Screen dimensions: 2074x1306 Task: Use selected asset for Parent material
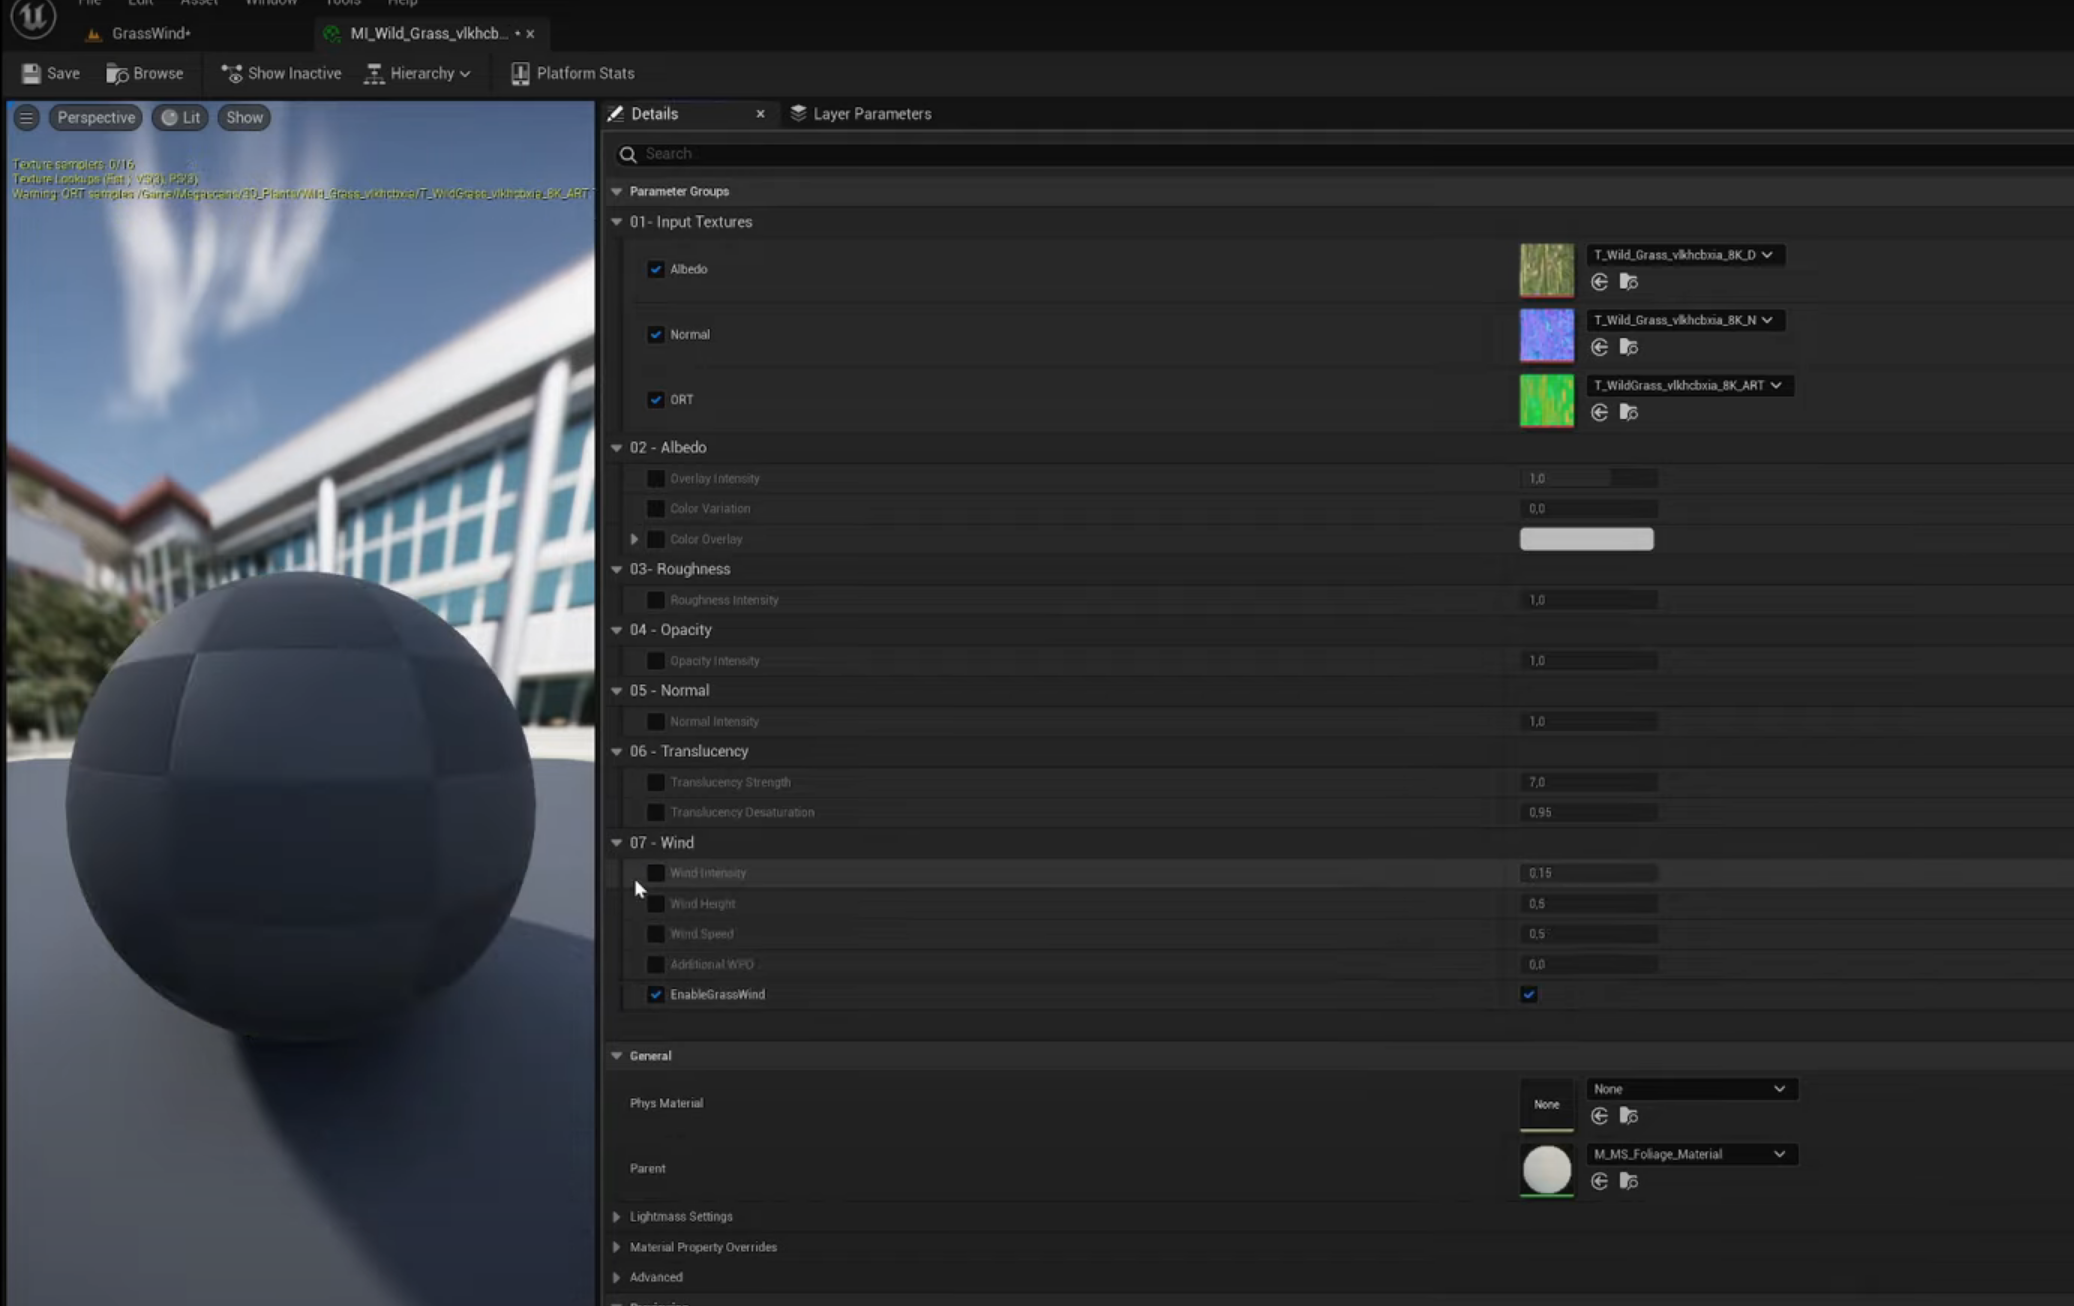tap(1599, 1181)
